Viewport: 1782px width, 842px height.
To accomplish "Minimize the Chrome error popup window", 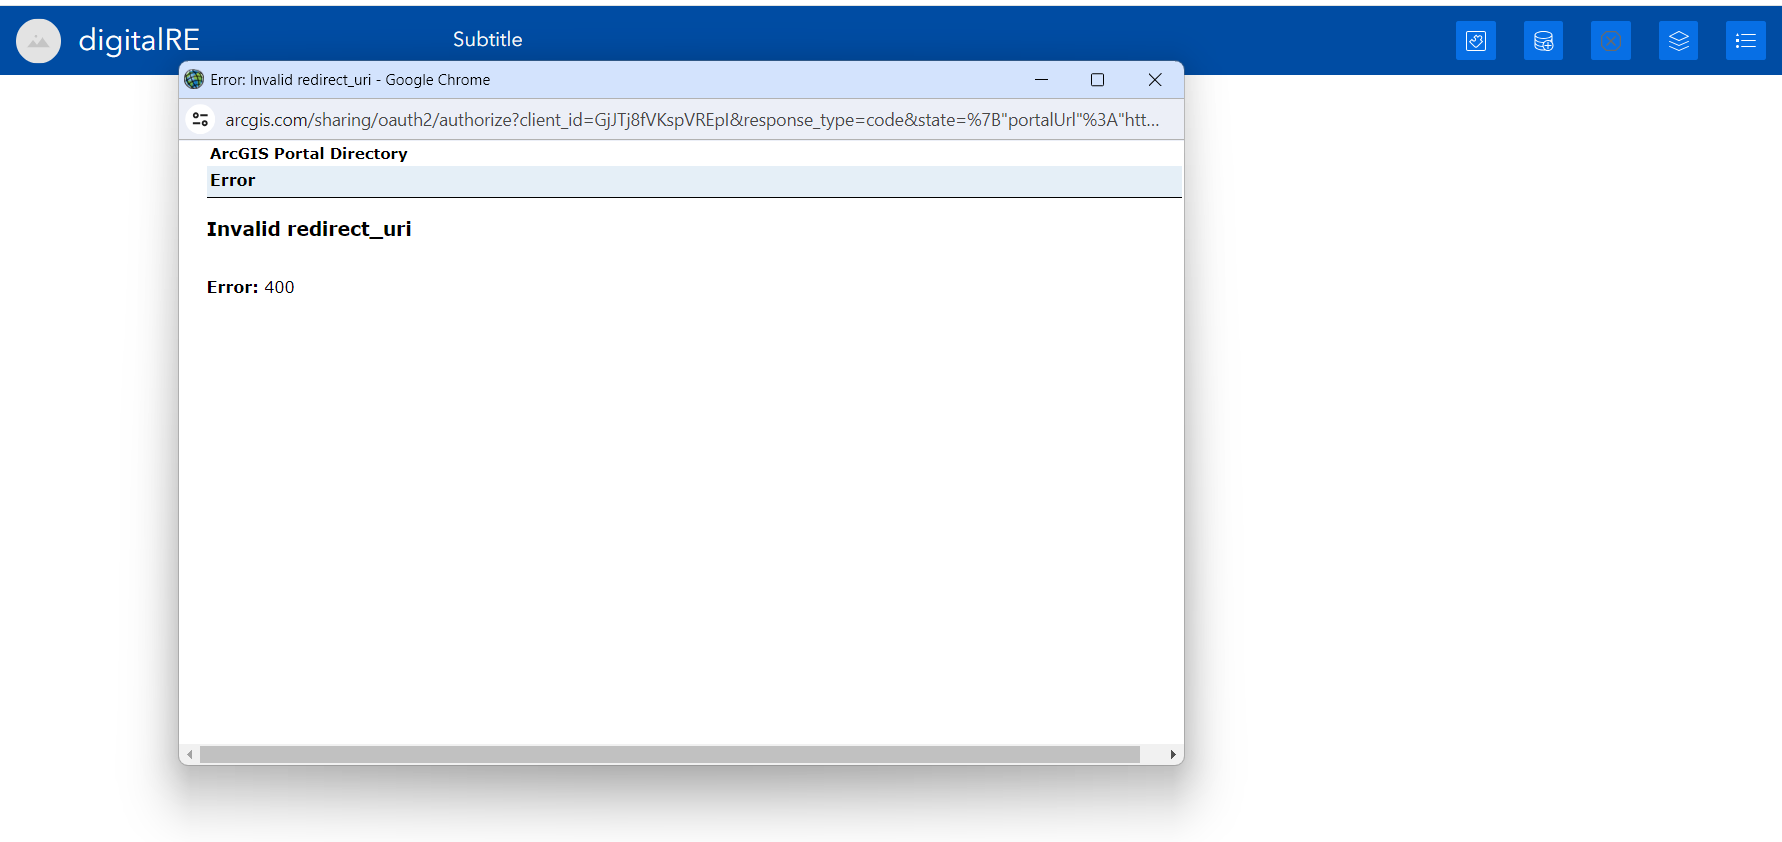I will tap(1041, 79).
